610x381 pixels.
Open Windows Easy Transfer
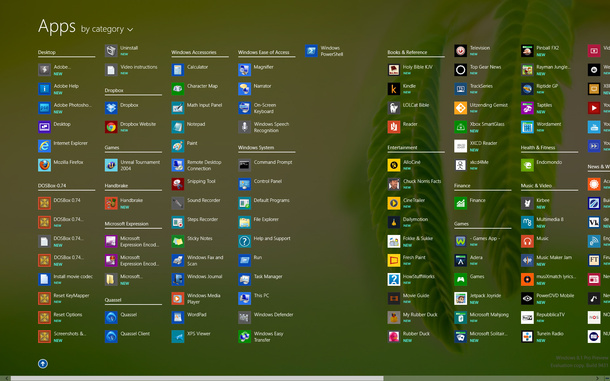[261, 337]
